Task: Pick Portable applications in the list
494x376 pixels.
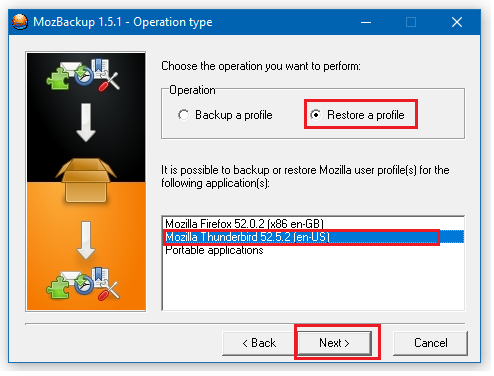Action: tap(313, 250)
